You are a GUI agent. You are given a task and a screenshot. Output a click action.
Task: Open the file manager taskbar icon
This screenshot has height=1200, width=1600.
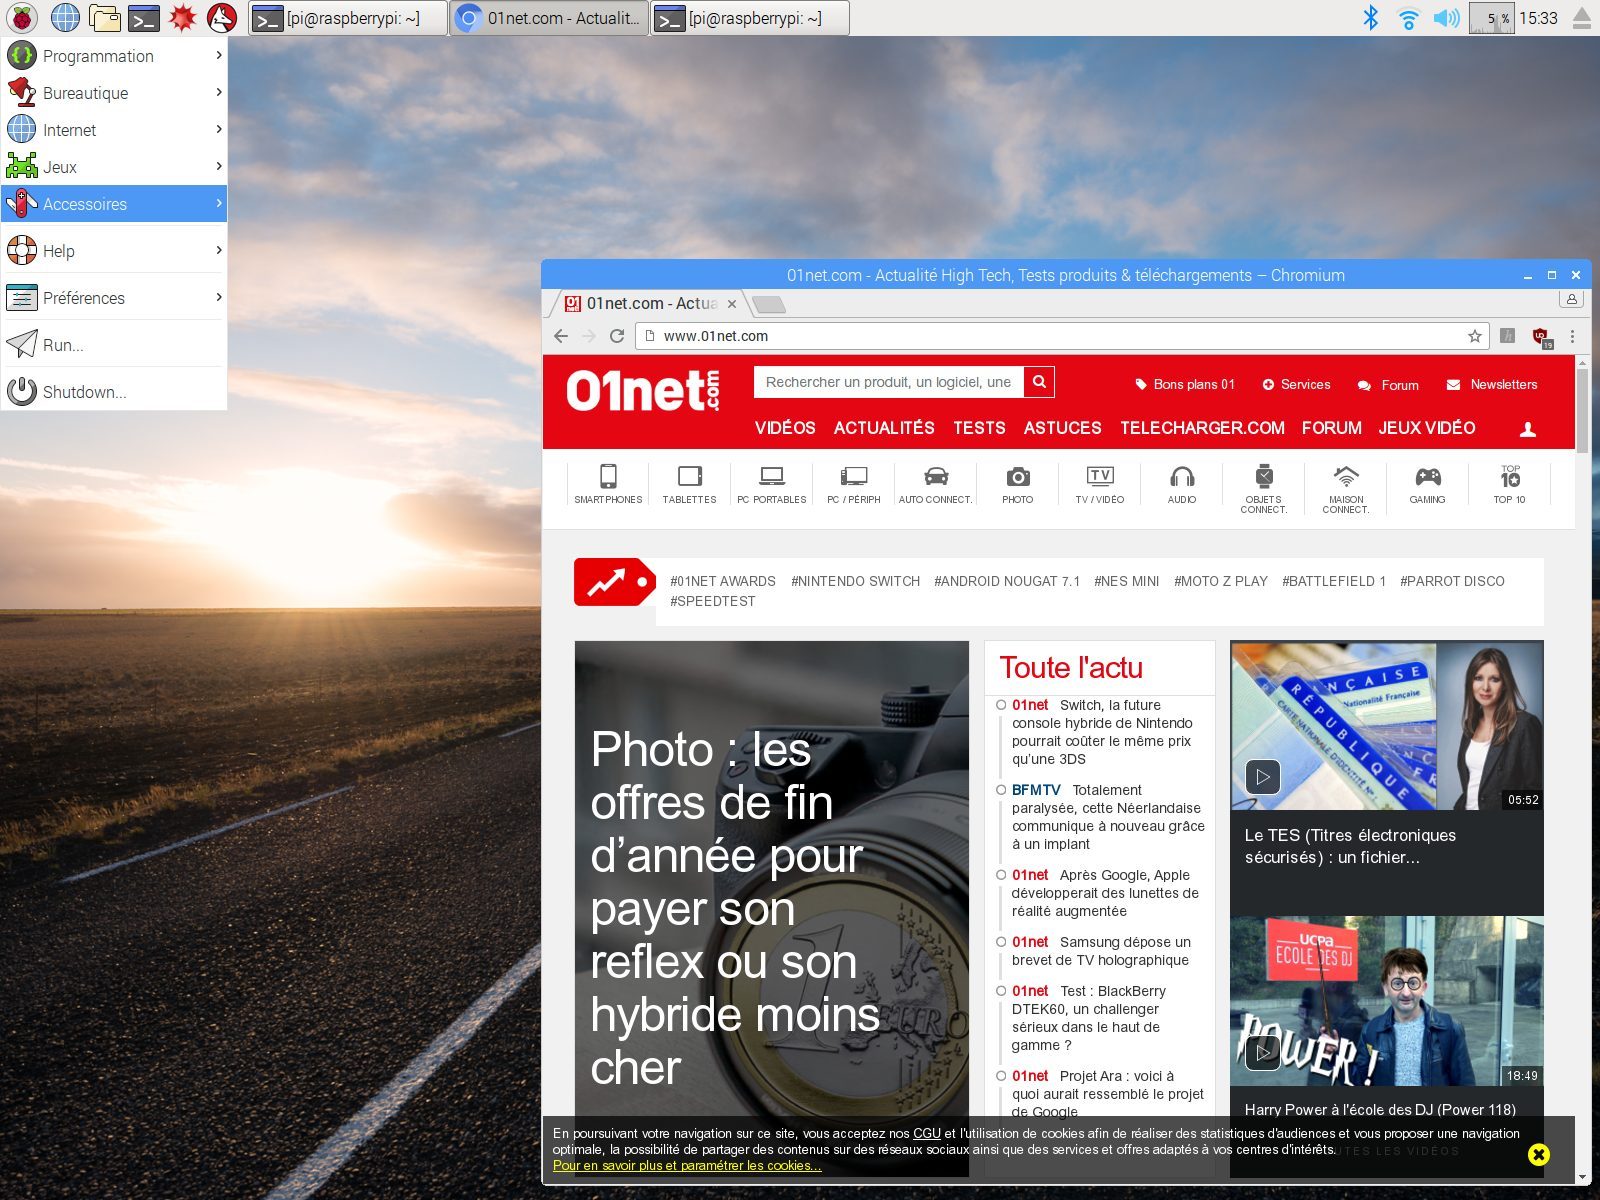pyautogui.click(x=104, y=17)
